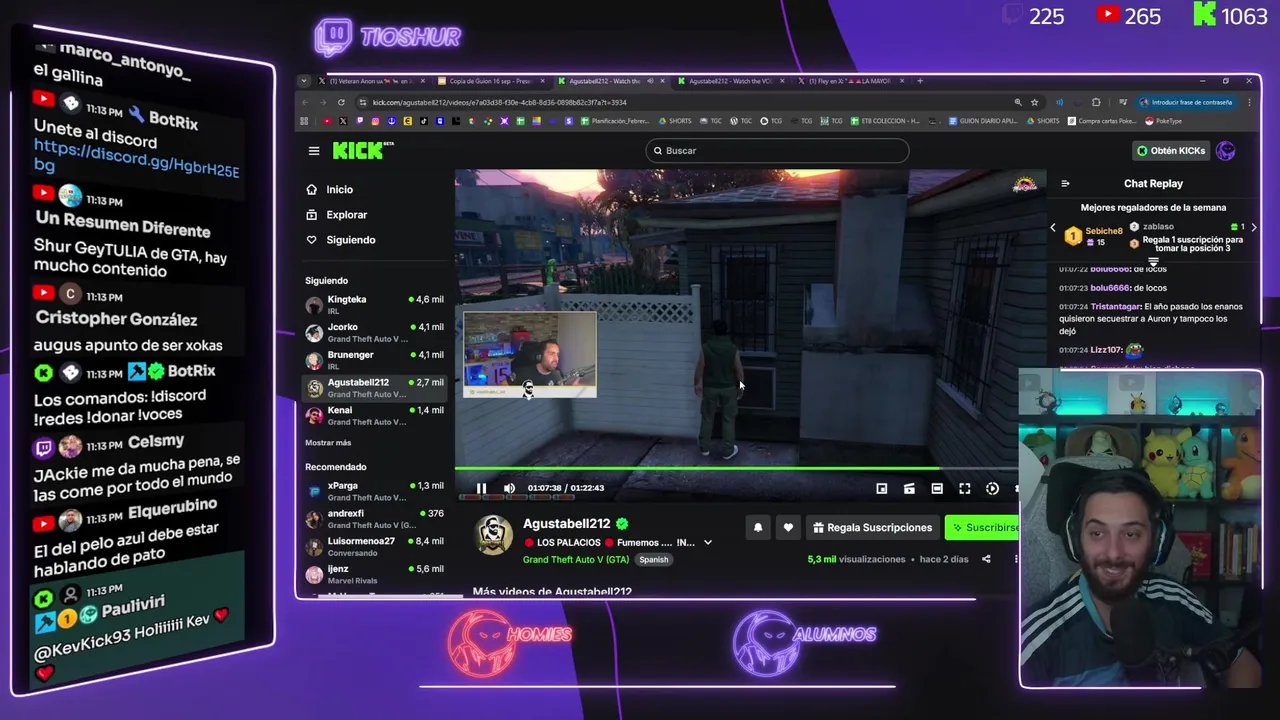Follow channel with the heart icon
The width and height of the screenshot is (1280, 720).
(x=788, y=527)
